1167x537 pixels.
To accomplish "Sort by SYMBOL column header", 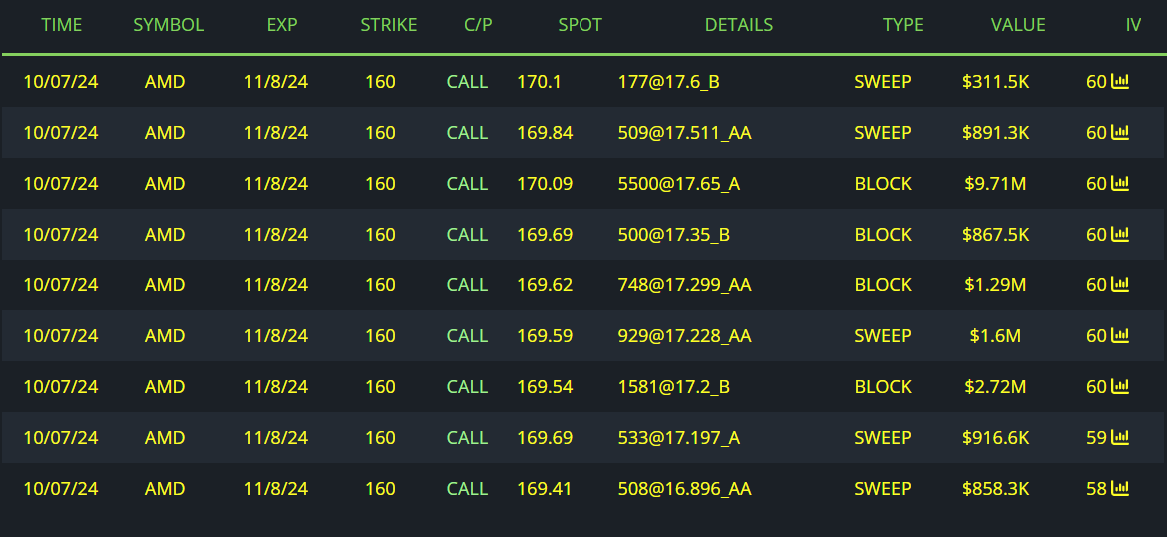I will tap(168, 25).
